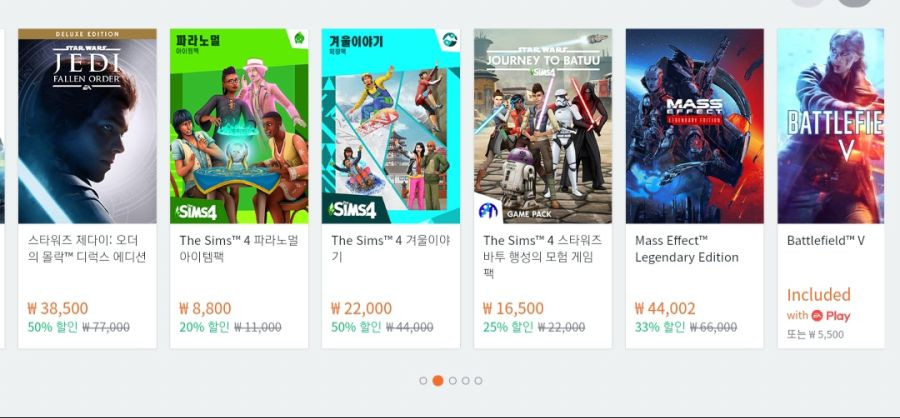Select the fifth carousel page dot
The image size is (900, 418).
click(479, 381)
